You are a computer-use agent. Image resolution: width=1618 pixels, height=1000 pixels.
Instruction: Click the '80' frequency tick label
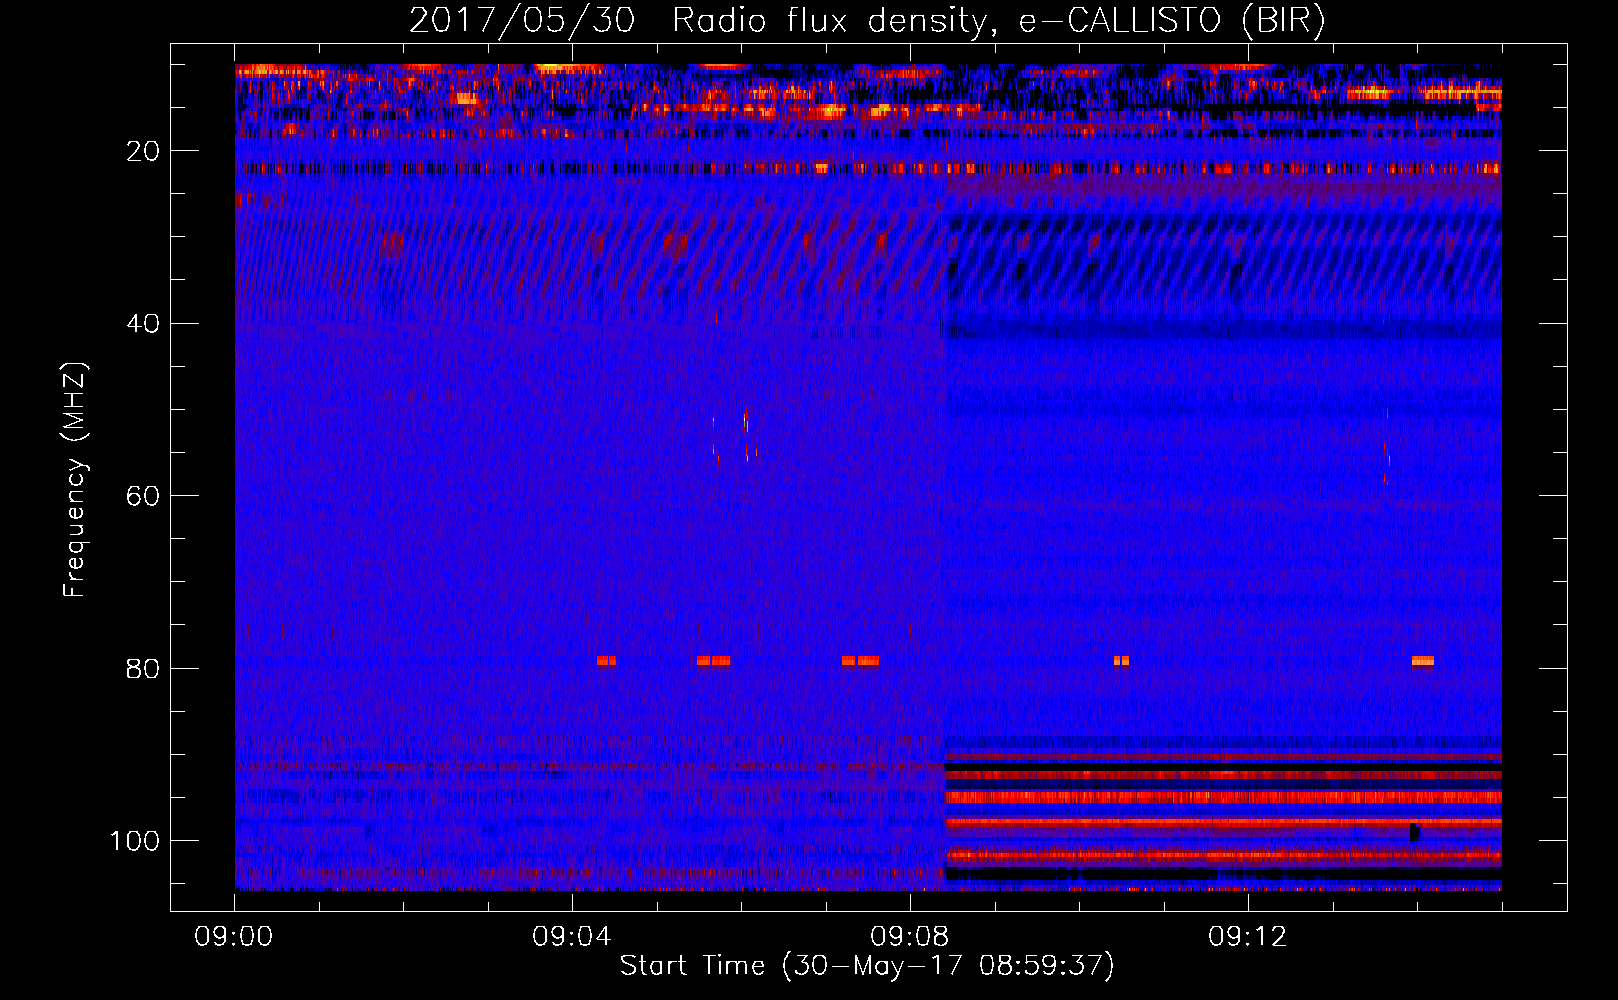143,669
